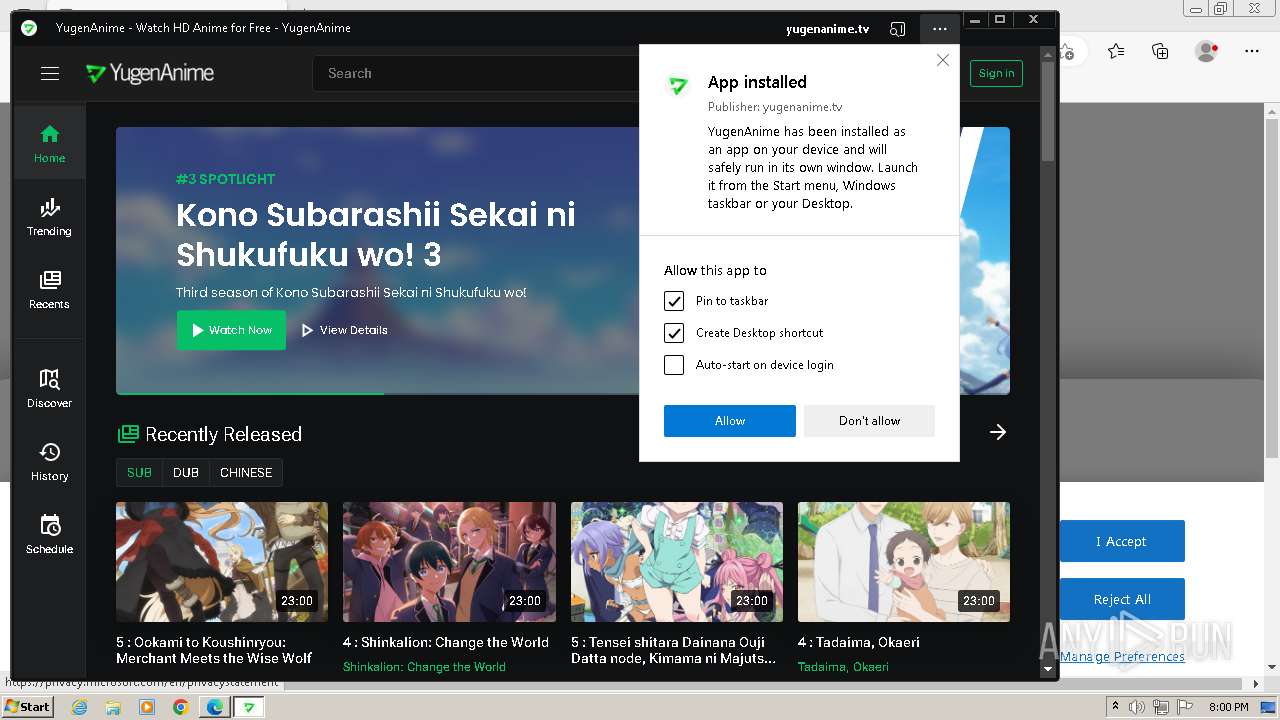Image resolution: width=1280 pixels, height=720 pixels.
Task: Open Edge profile avatar in background window
Action: tap(1207, 51)
